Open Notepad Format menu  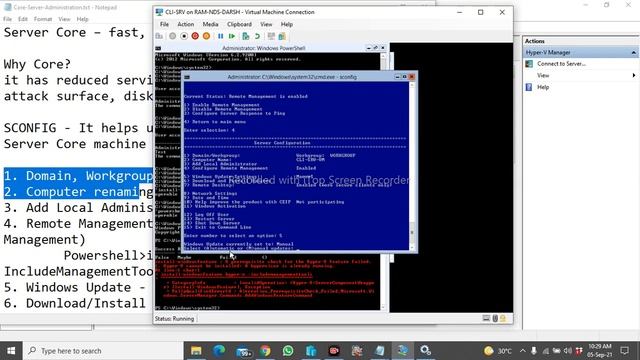(43, 19)
